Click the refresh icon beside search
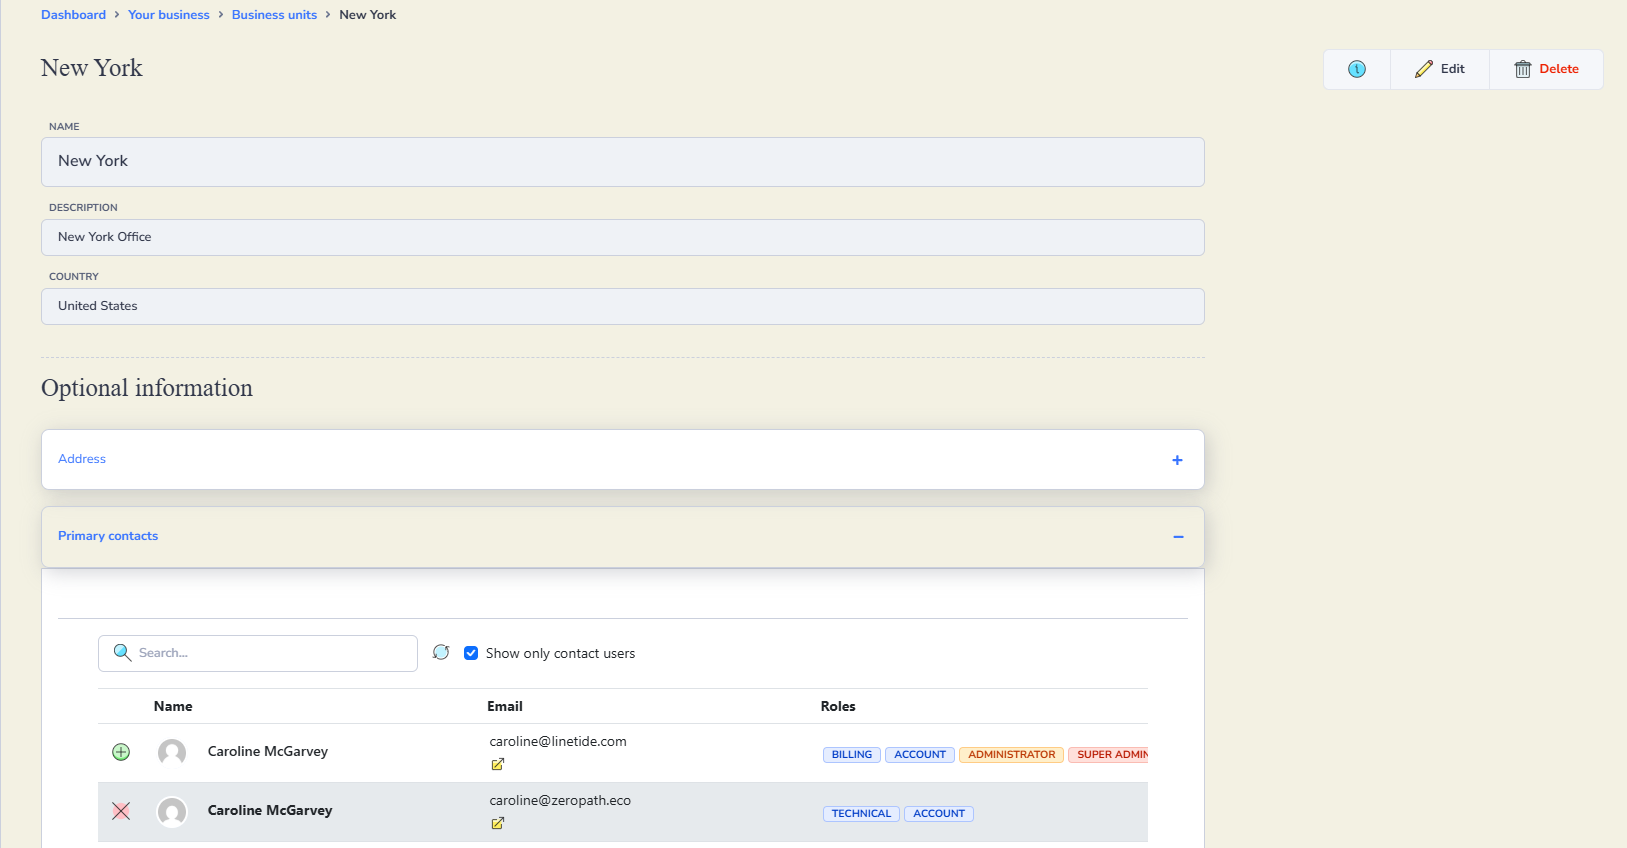Screen dimensions: 1627x848 point(441,652)
